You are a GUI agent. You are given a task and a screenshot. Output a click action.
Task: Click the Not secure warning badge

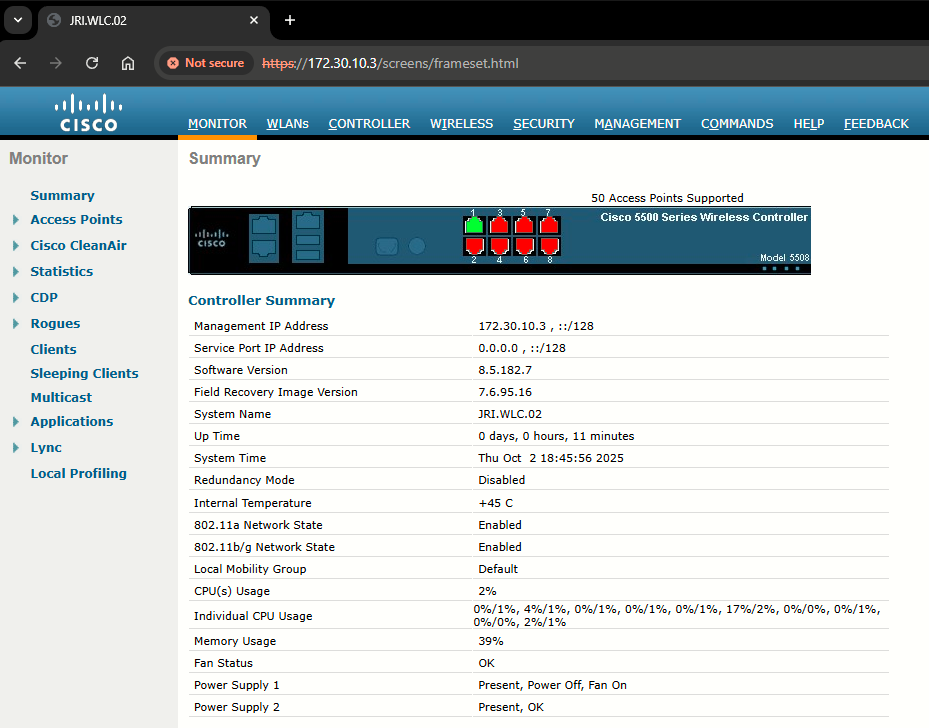[x=206, y=63]
